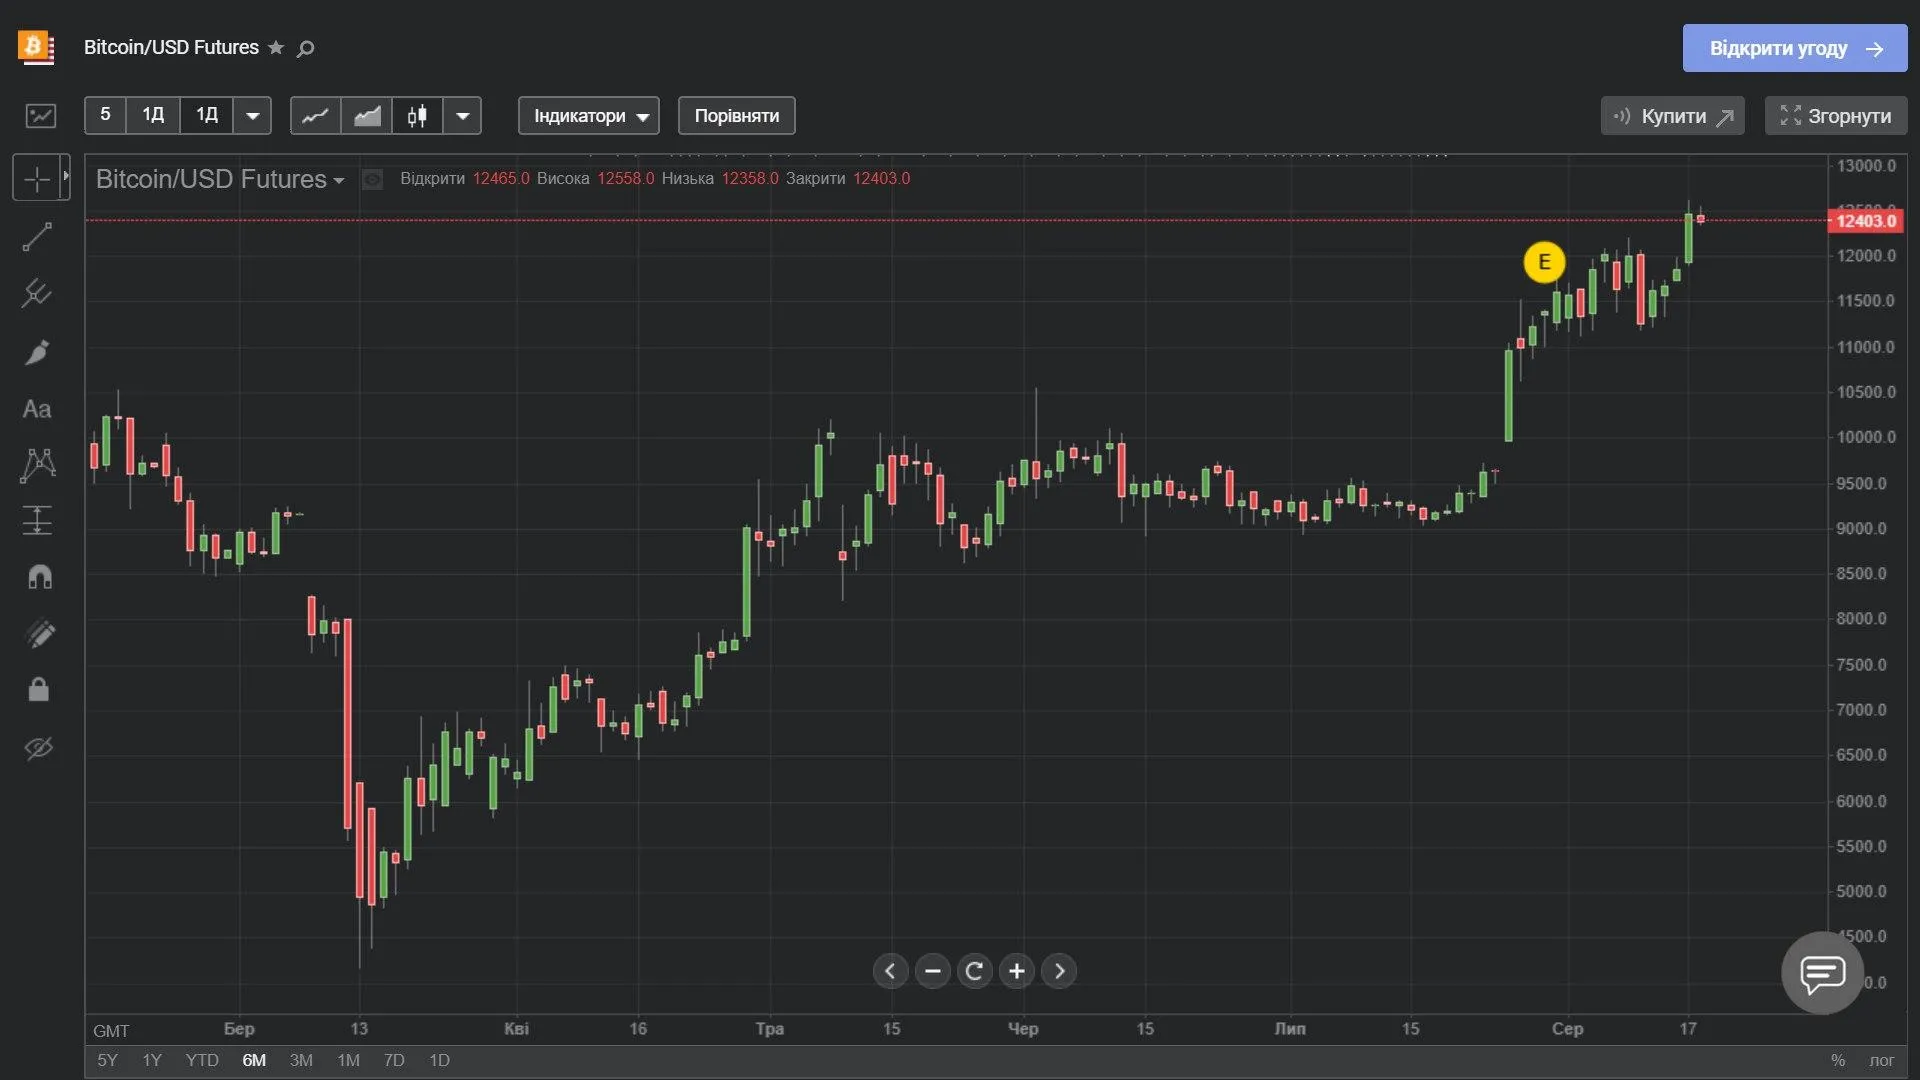Select the YTD time range
Viewport: 1920px width, 1080px height.
point(202,1060)
